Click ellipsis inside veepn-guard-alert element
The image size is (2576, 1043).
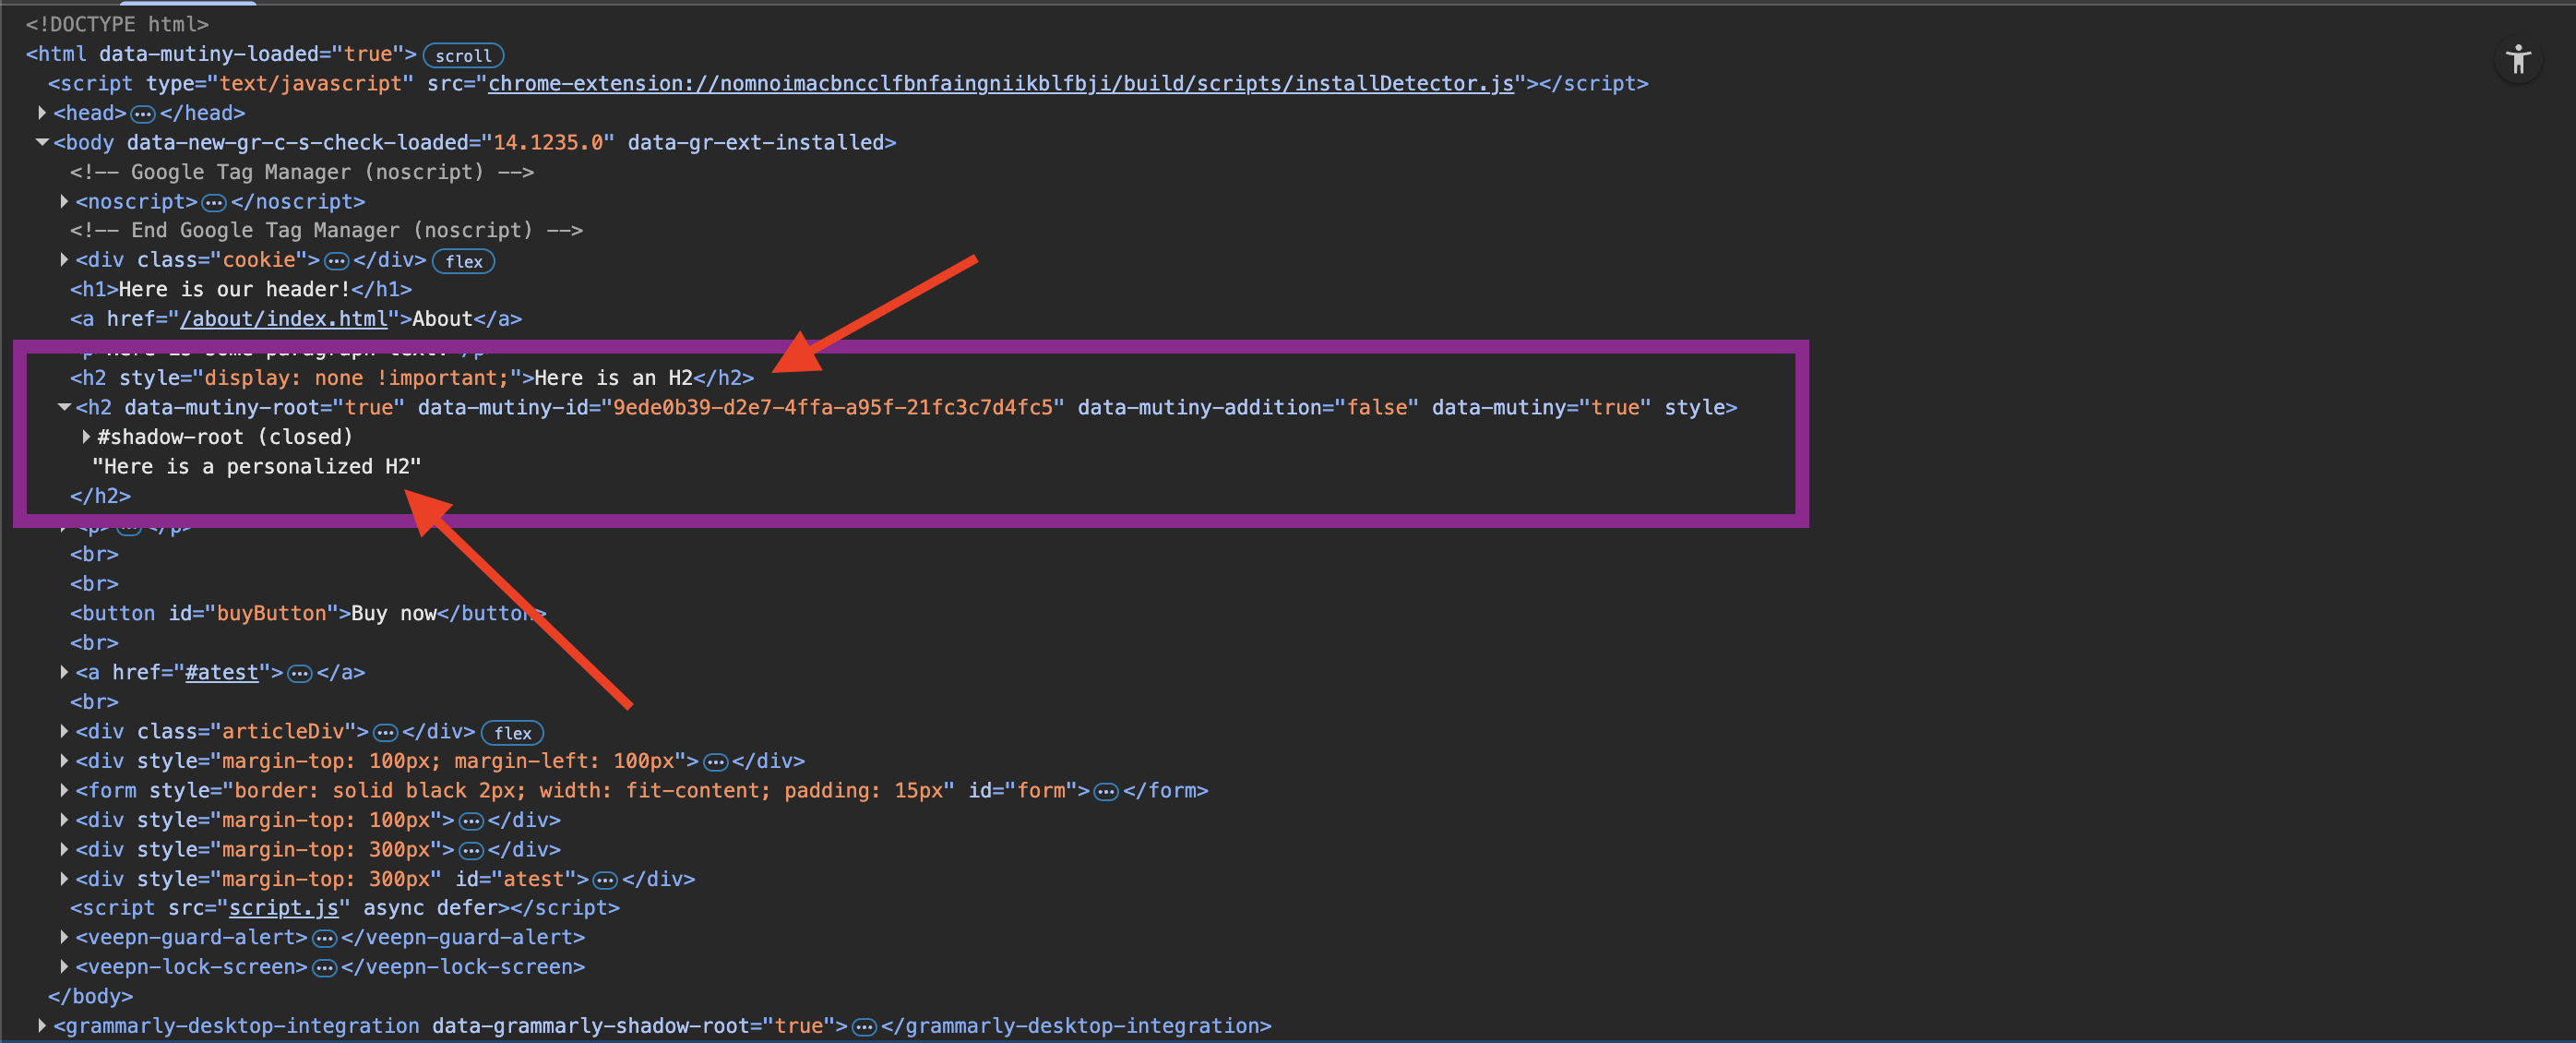[324, 938]
